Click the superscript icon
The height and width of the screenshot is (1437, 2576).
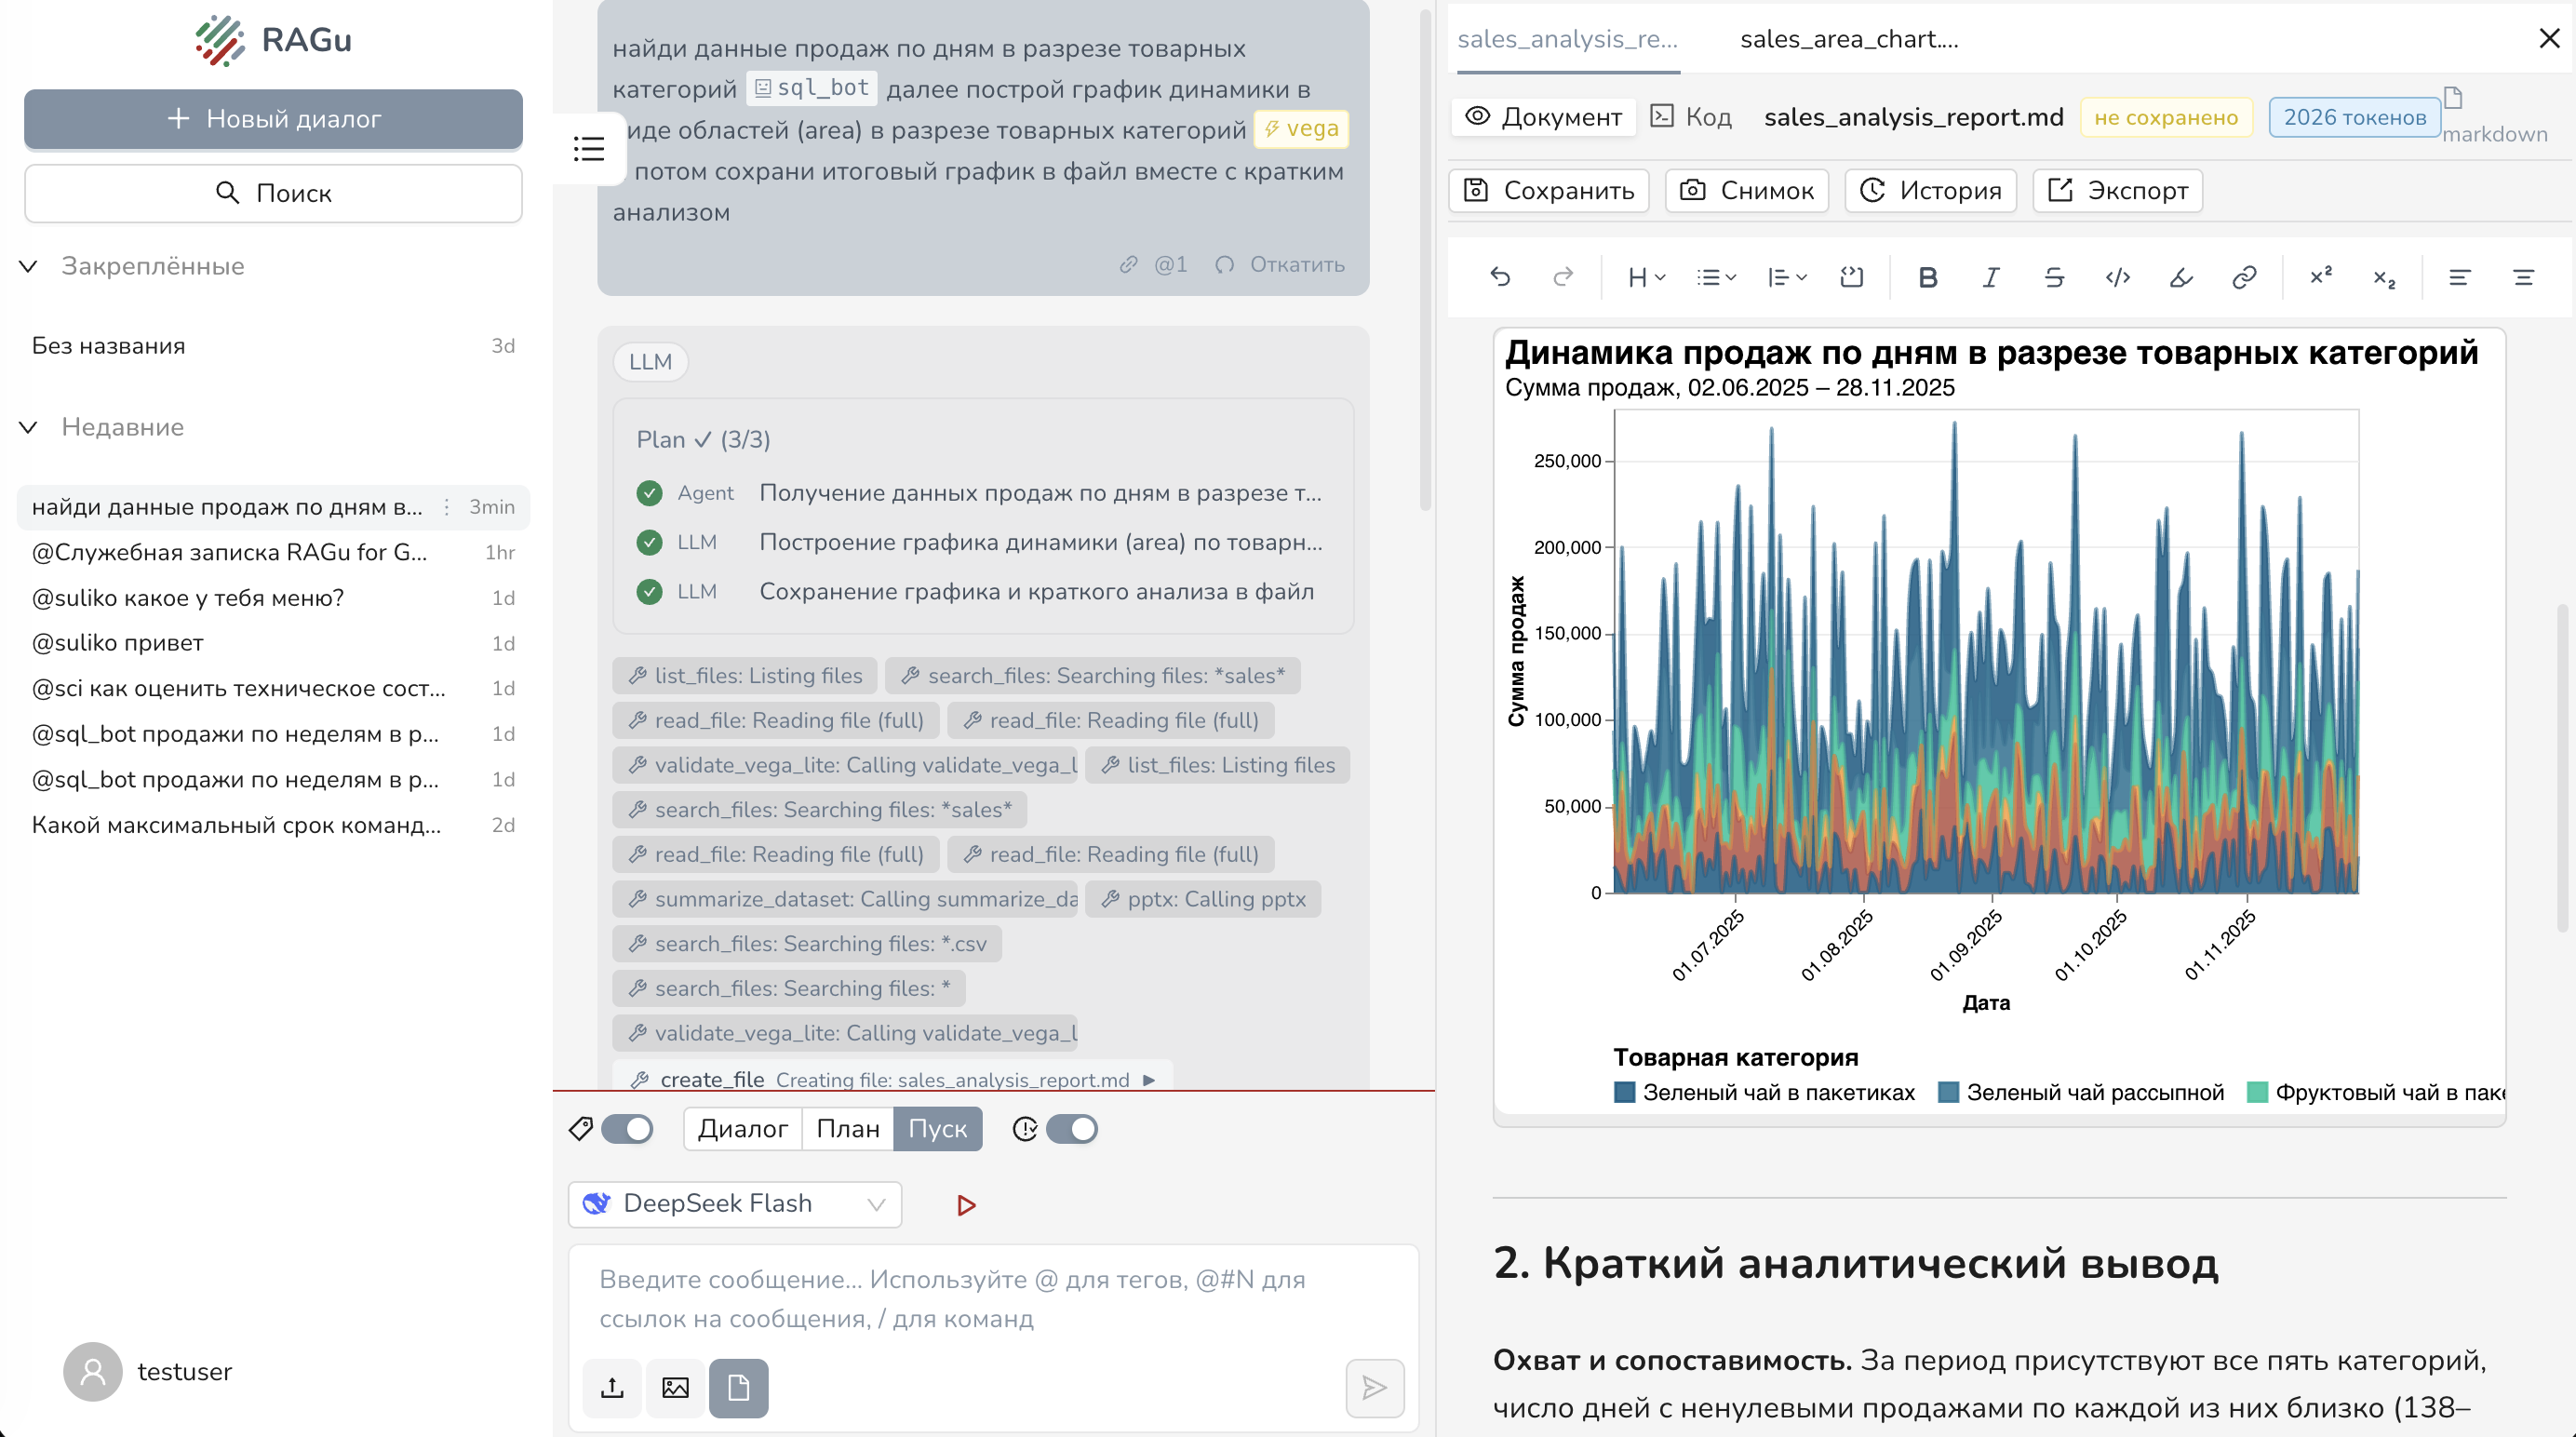2321,277
